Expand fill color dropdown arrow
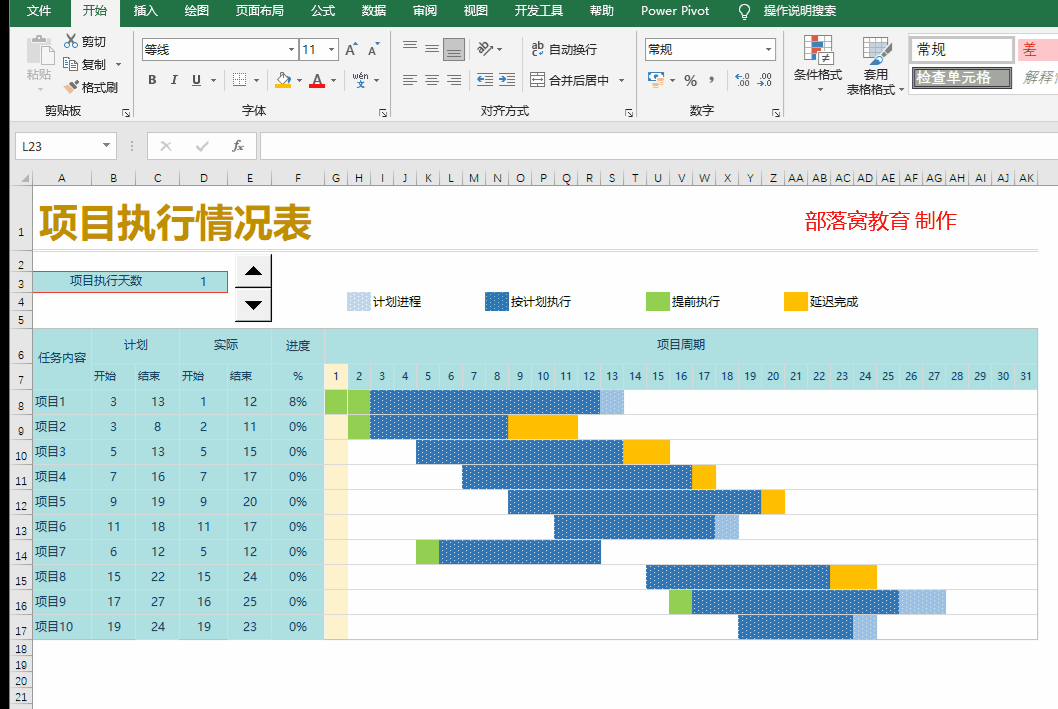The width and height of the screenshot is (1058, 709). (x=300, y=80)
